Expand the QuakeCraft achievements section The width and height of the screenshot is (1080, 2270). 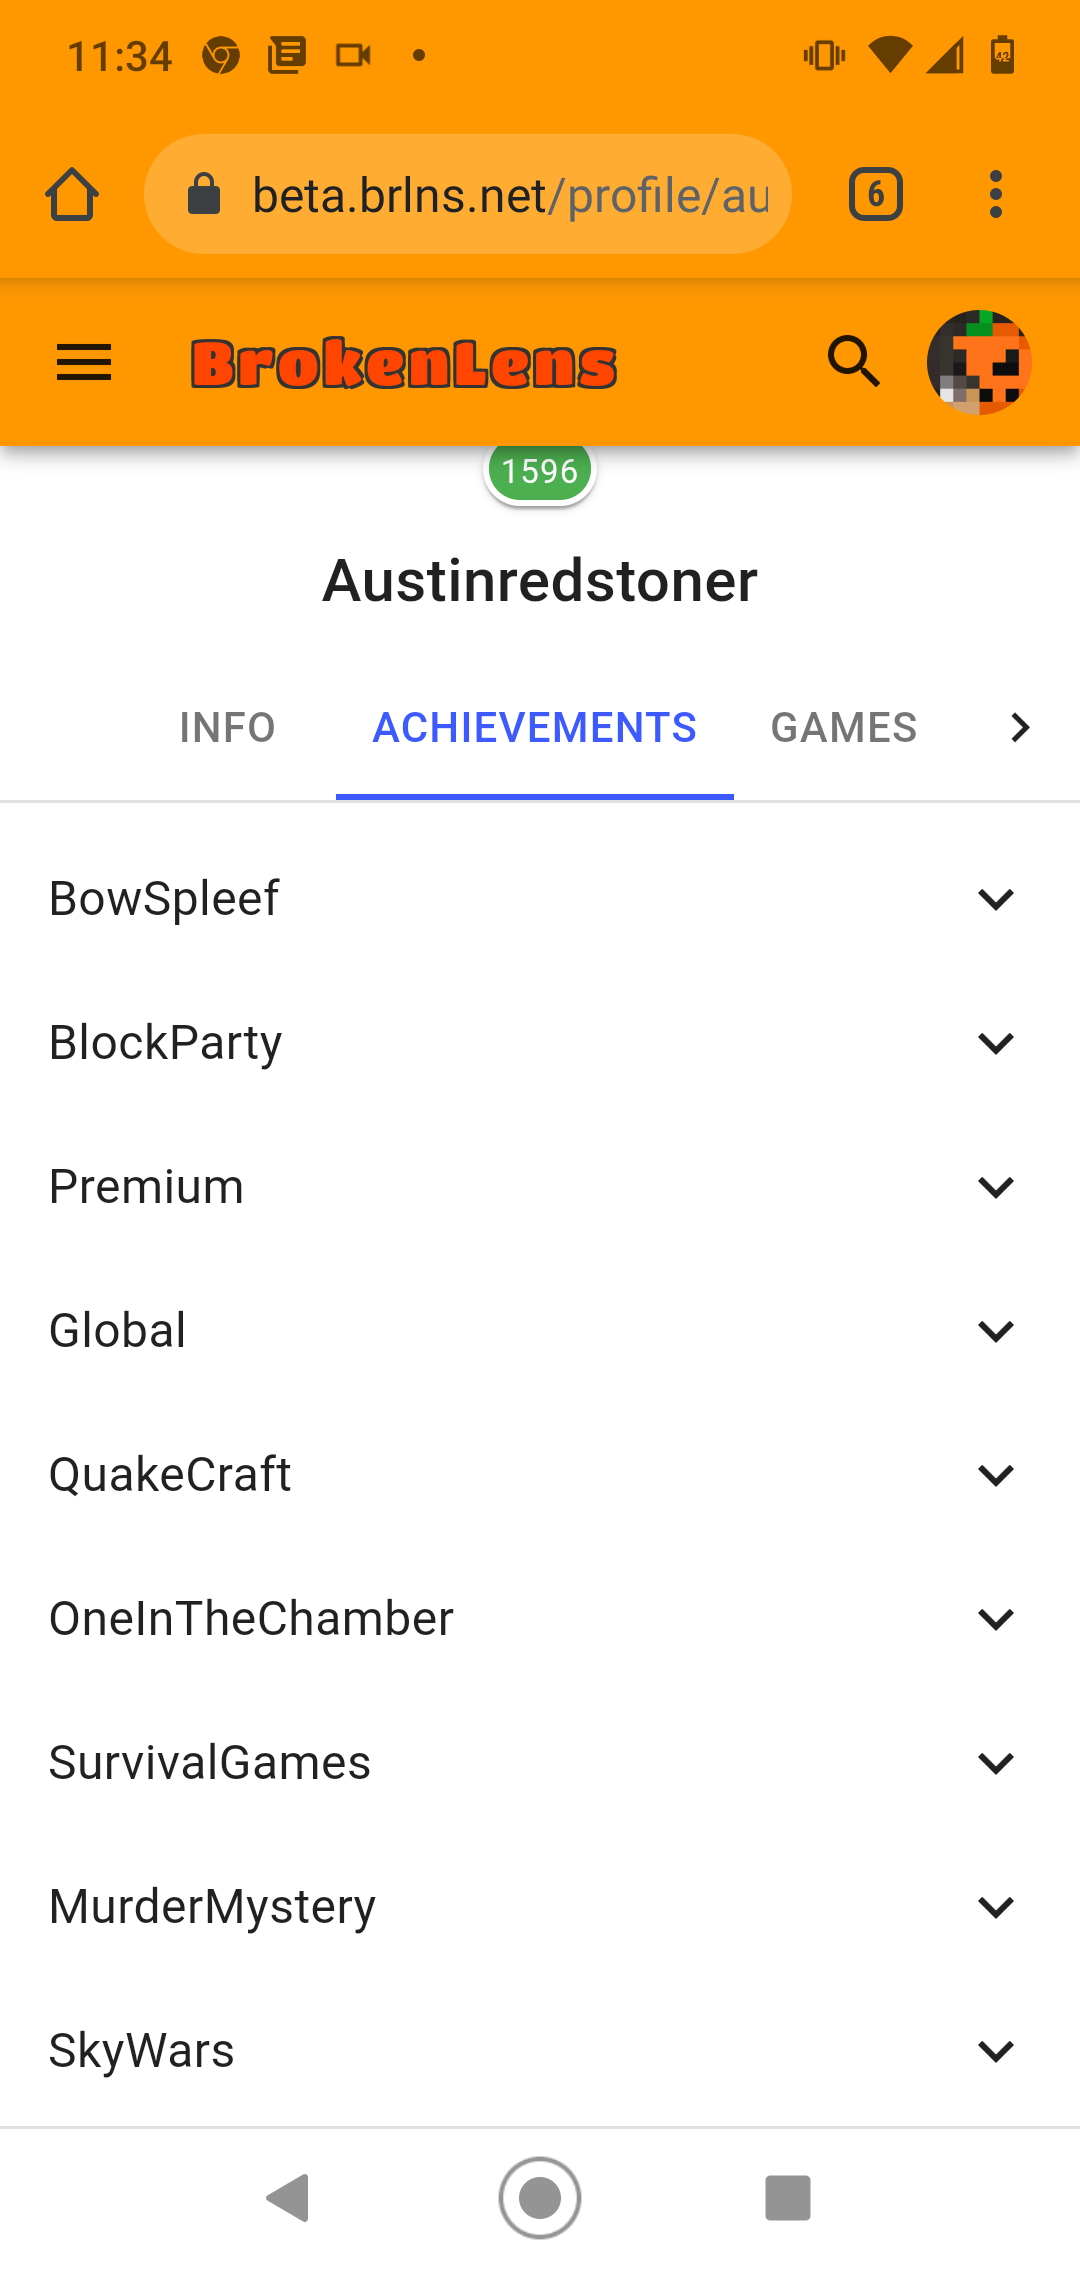[540, 1475]
